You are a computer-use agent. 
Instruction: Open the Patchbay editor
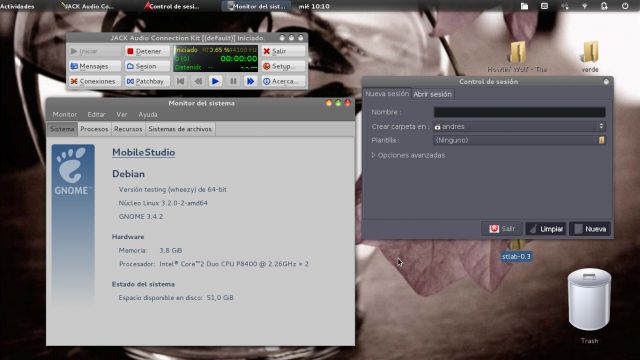[147, 81]
